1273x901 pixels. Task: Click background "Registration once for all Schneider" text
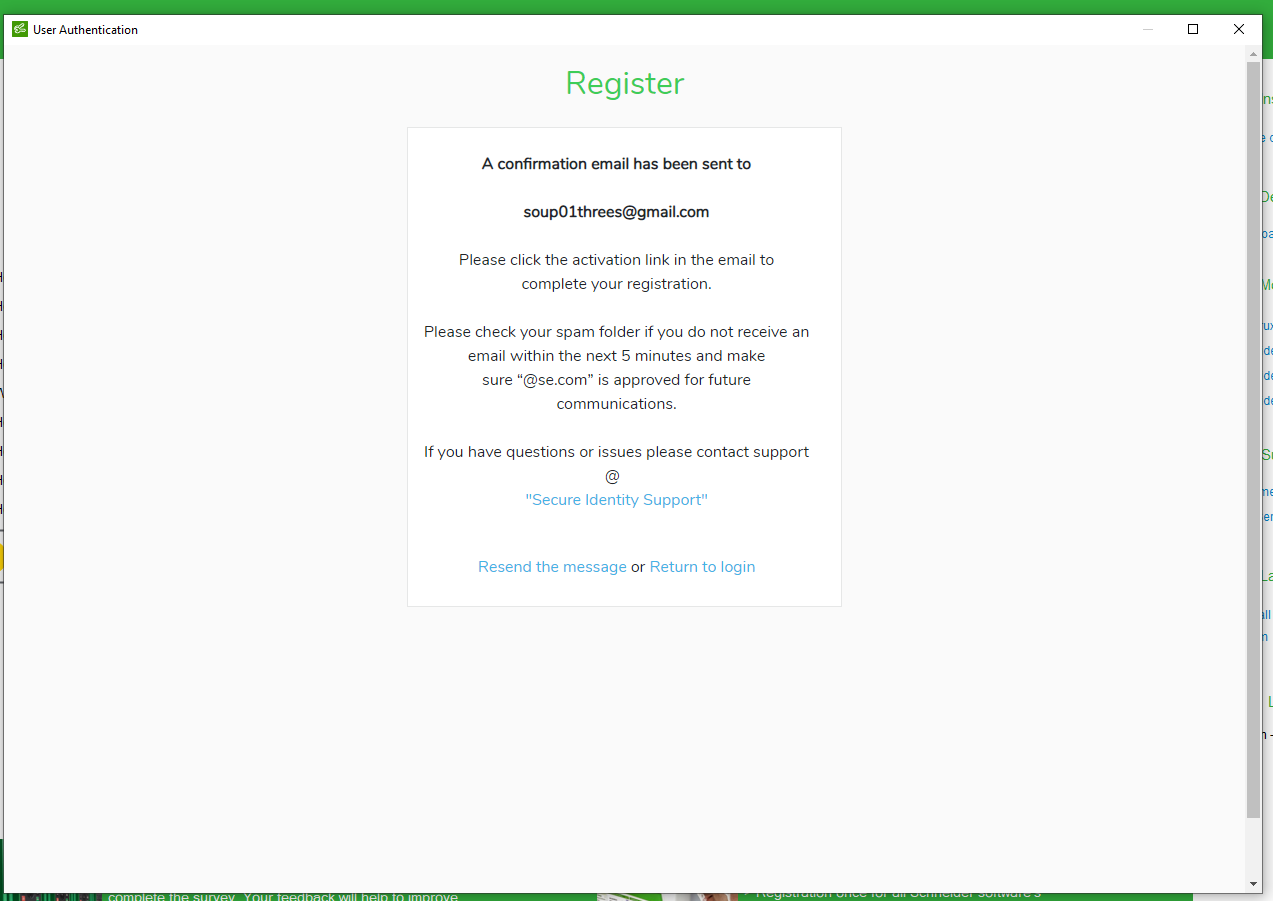coord(898,894)
